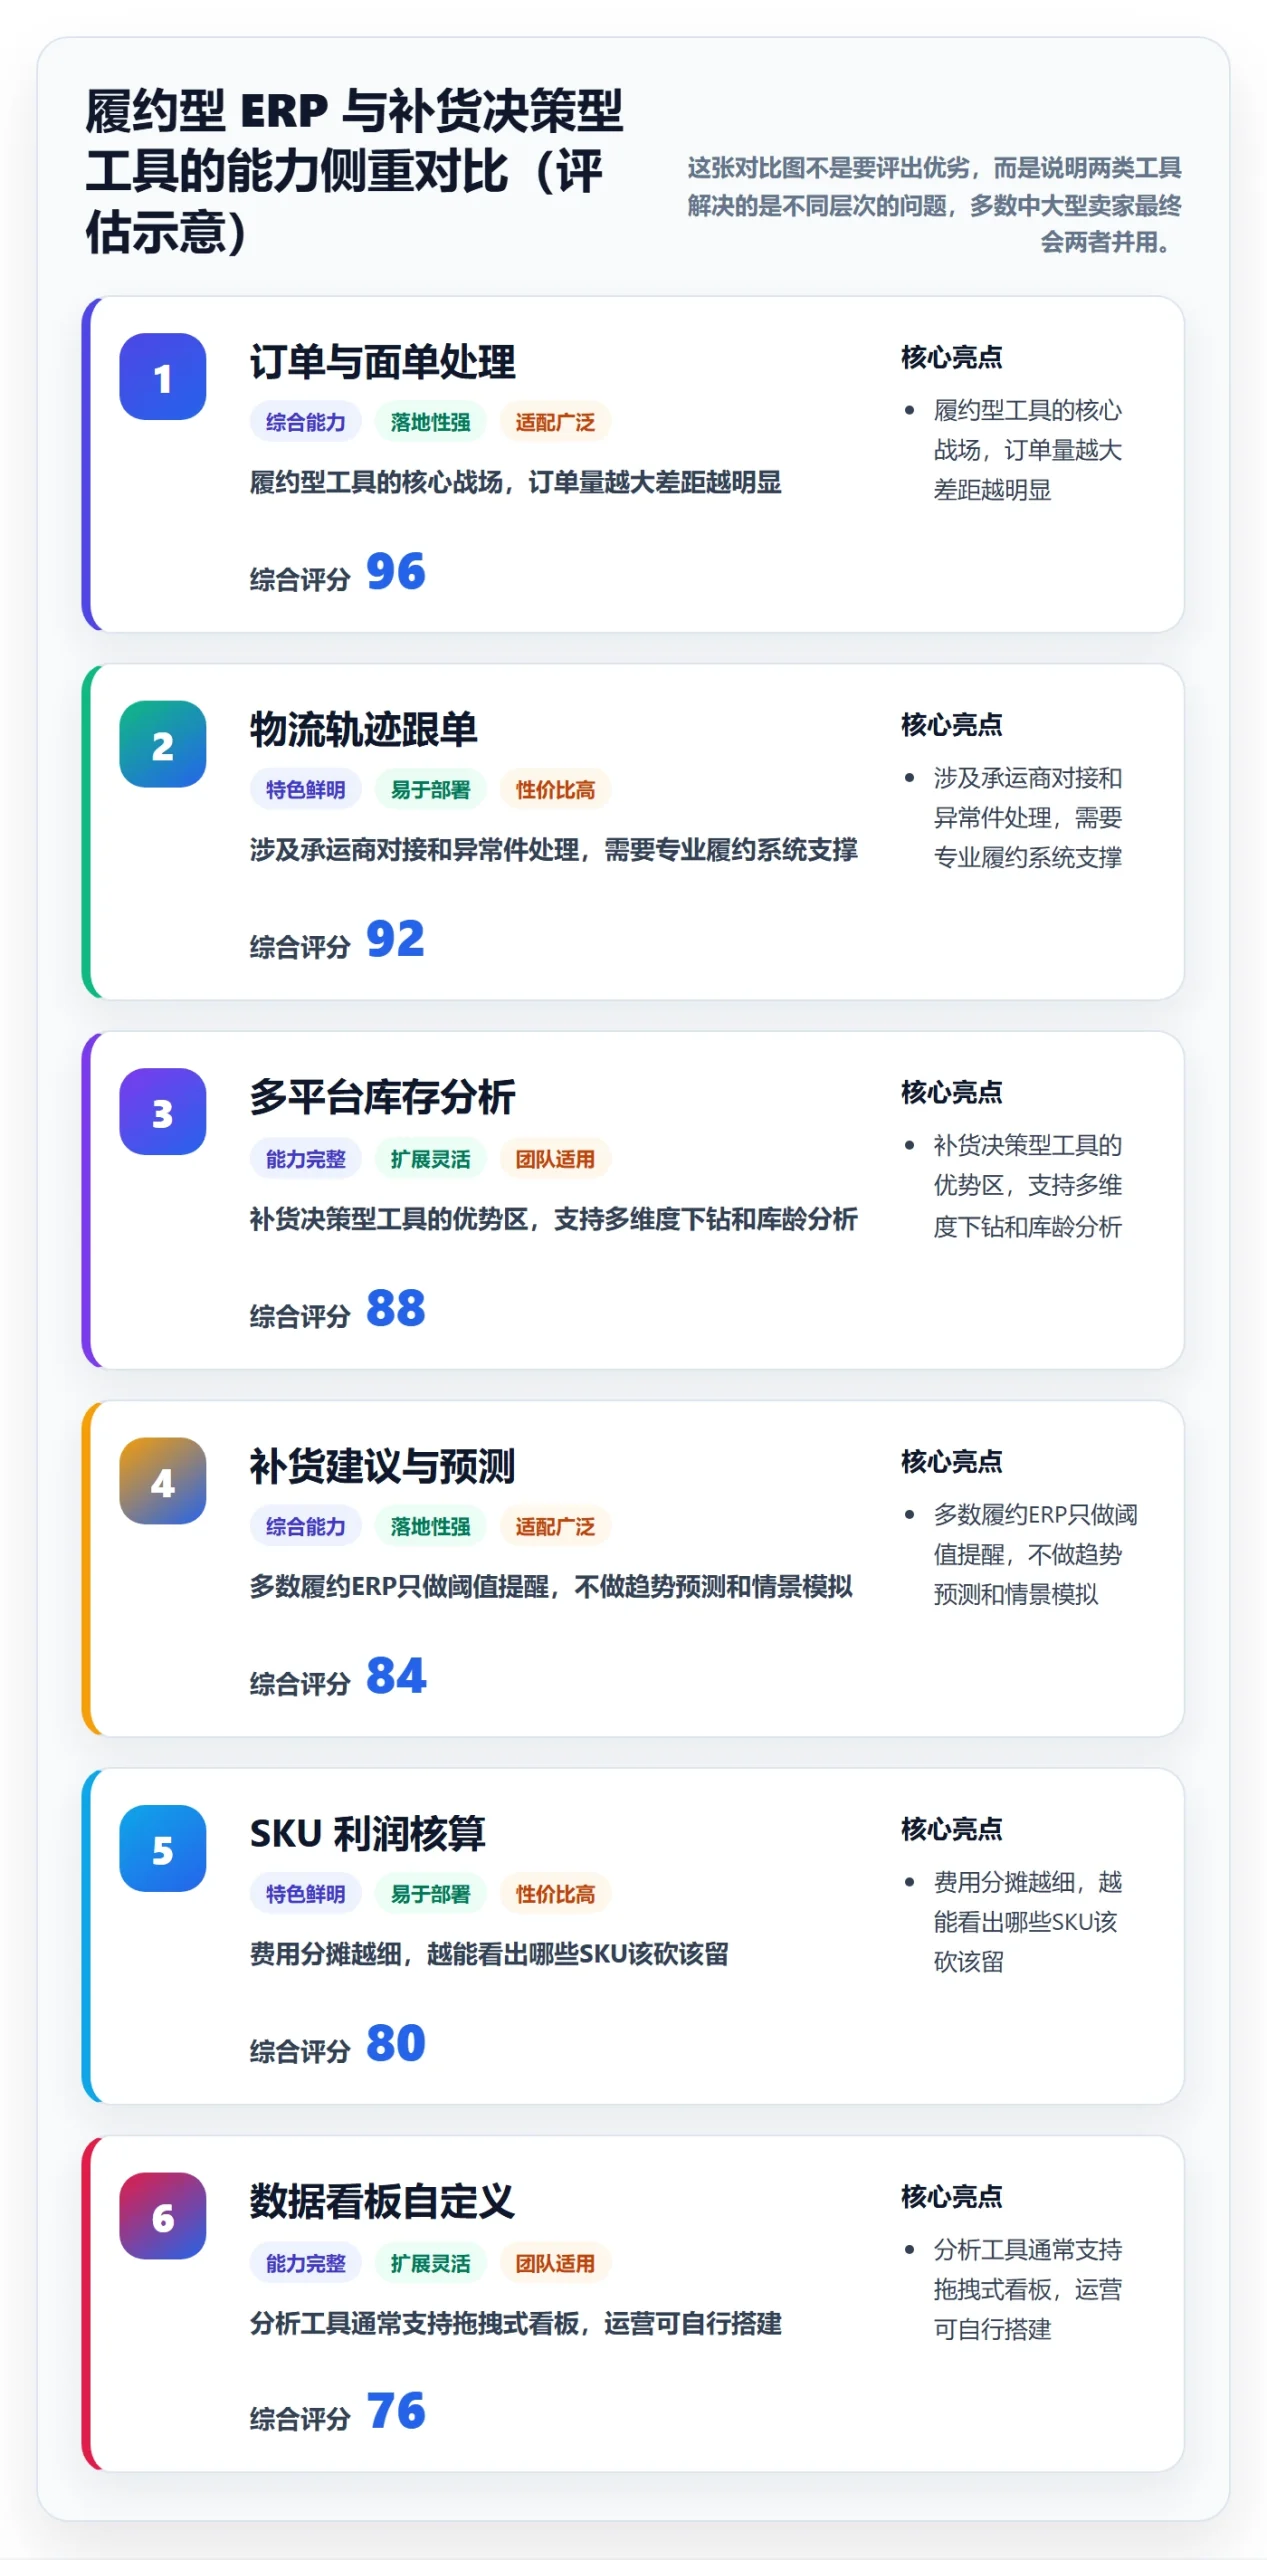Screen dimensions: 1267x2560
Task: Click 易于部署 tag in SKU 利润核算 card
Action: point(430,1894)
